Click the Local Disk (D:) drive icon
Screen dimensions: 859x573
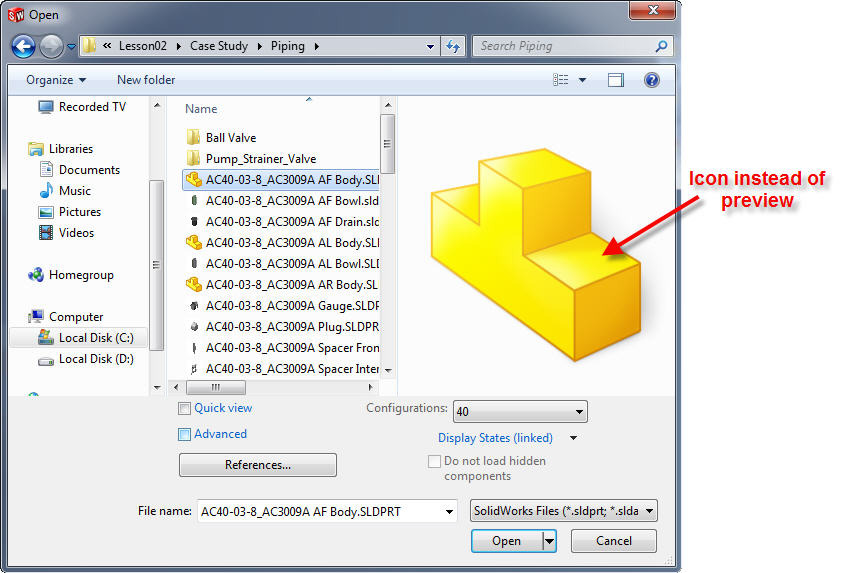tap(46, 360)
